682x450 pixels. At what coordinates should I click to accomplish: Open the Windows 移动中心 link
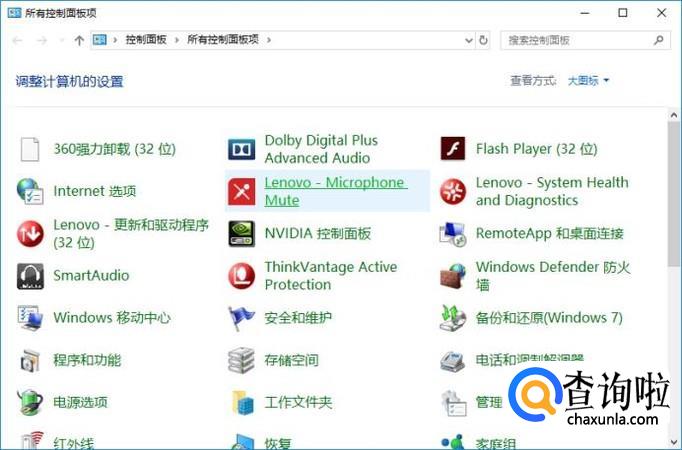(112, 318)
